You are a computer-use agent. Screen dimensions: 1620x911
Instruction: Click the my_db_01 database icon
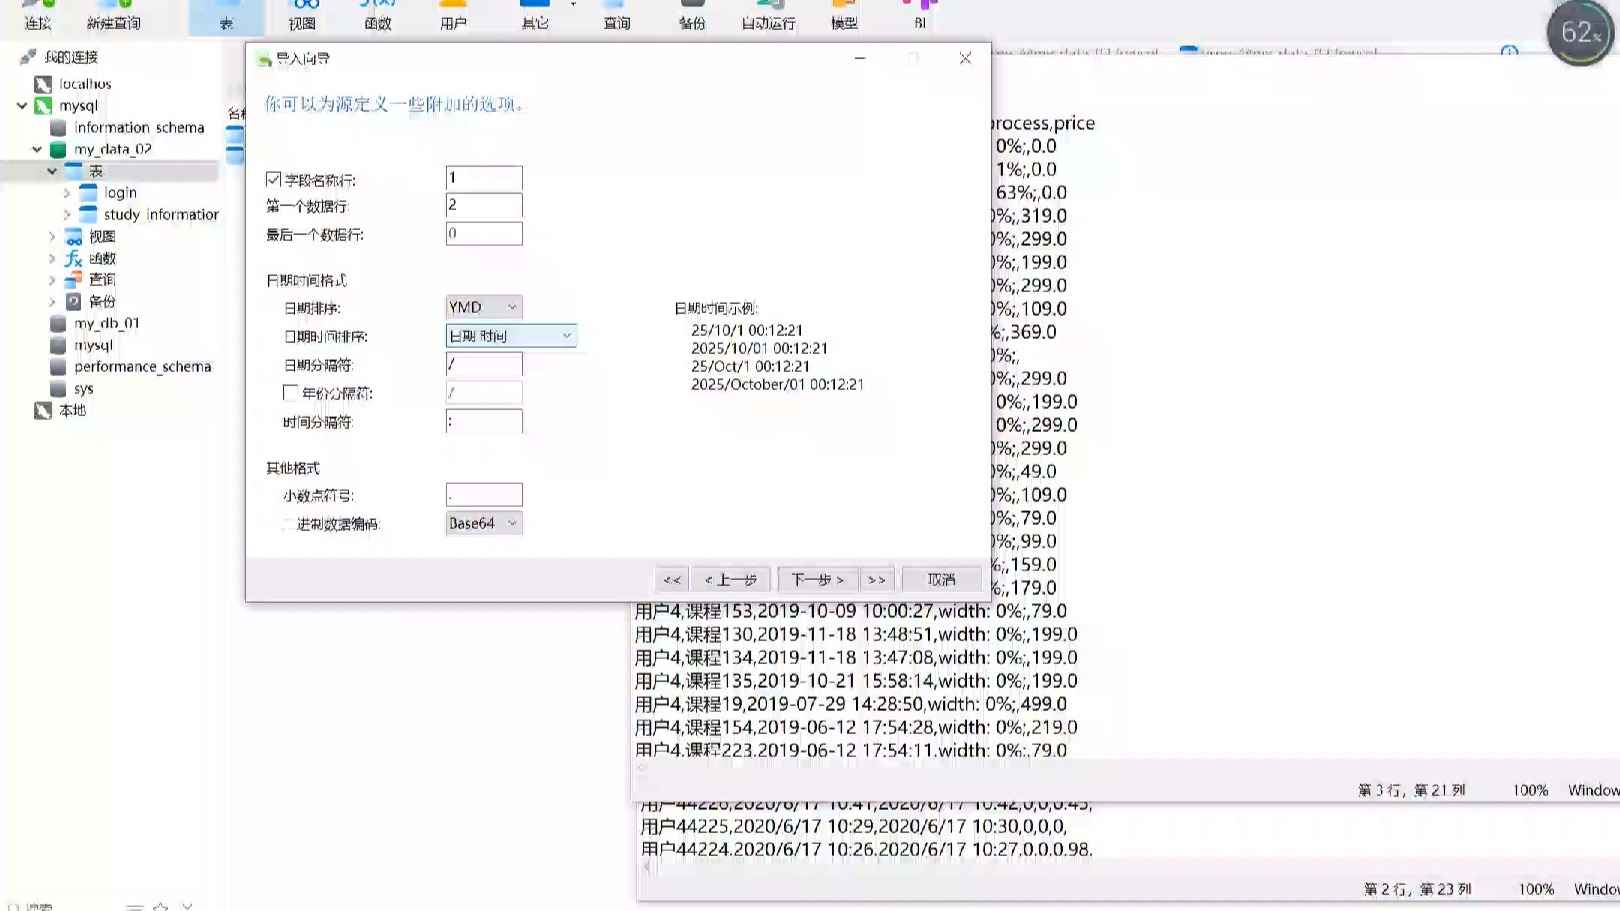[58, 324]
